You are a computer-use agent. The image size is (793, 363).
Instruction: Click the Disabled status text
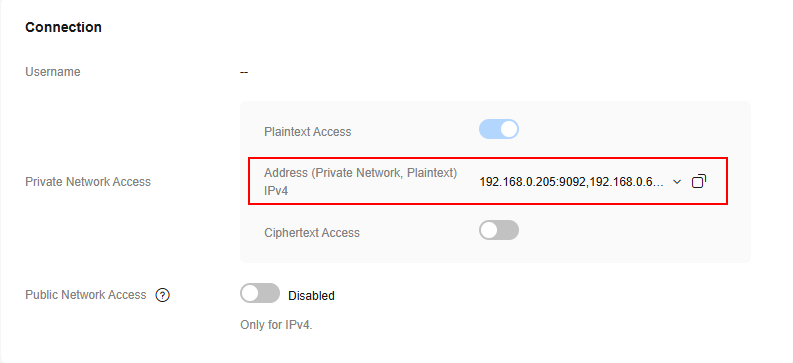coord(312,296)
